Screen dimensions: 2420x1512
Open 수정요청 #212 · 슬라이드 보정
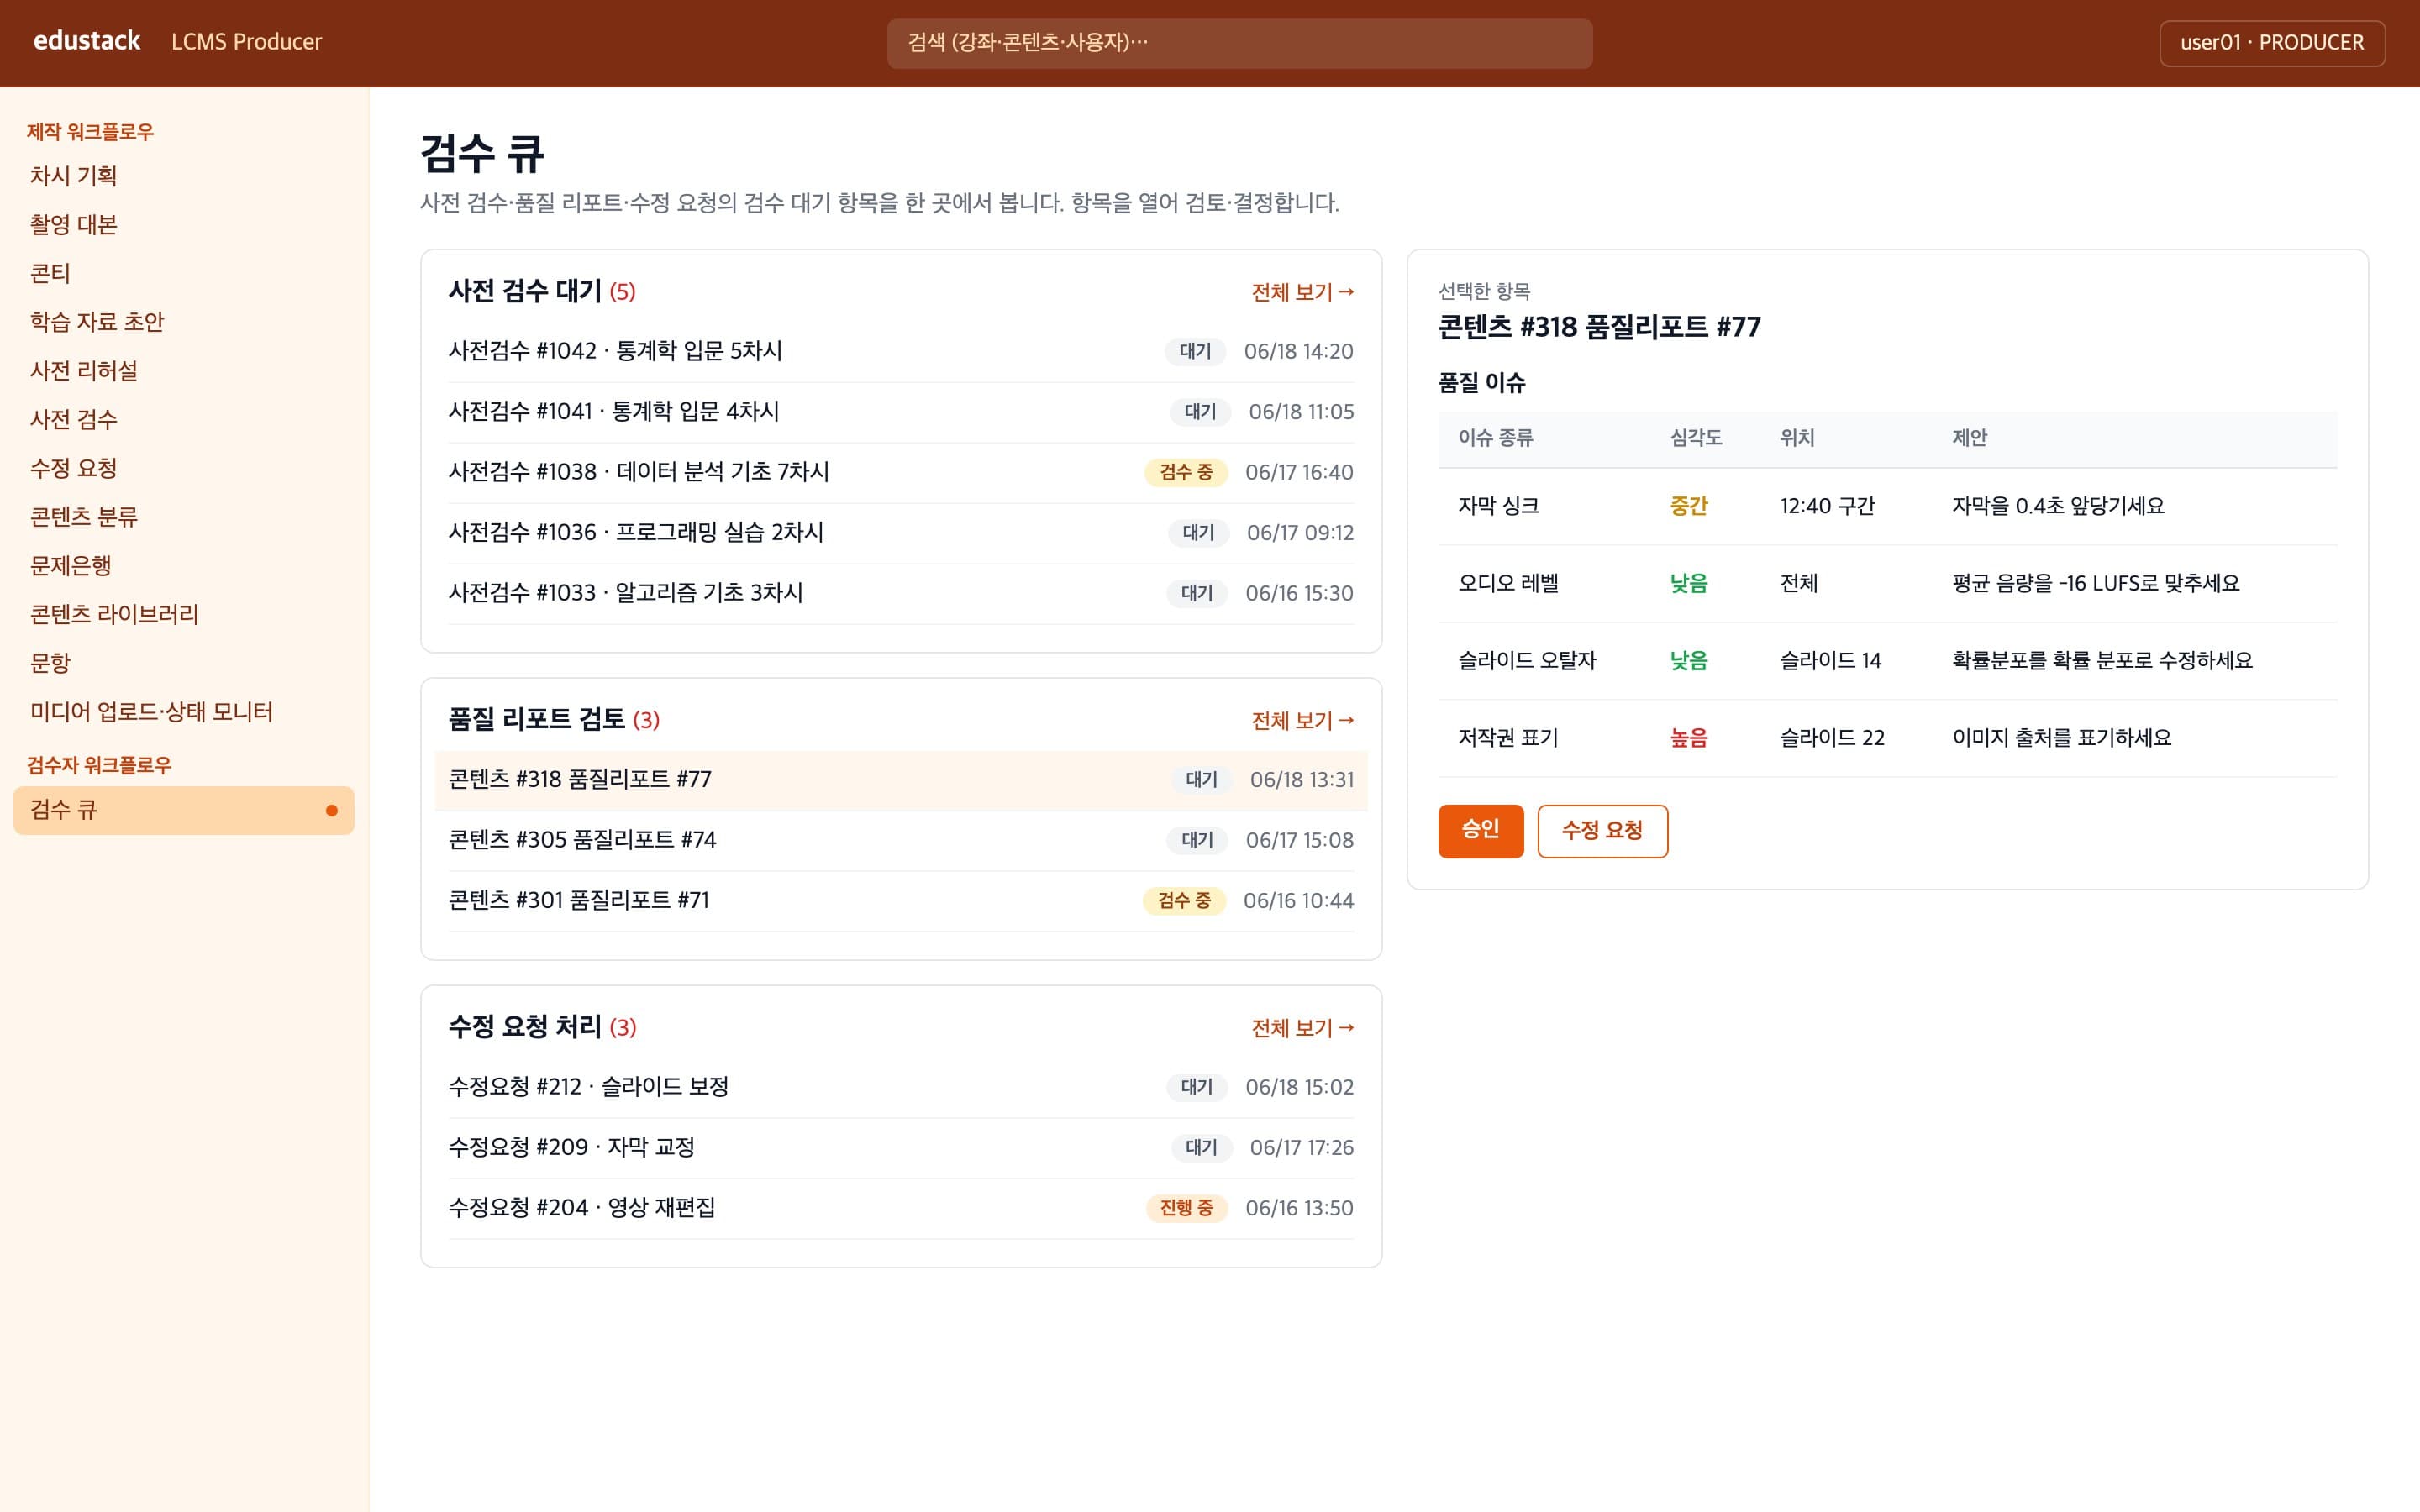coord(901,1087)
